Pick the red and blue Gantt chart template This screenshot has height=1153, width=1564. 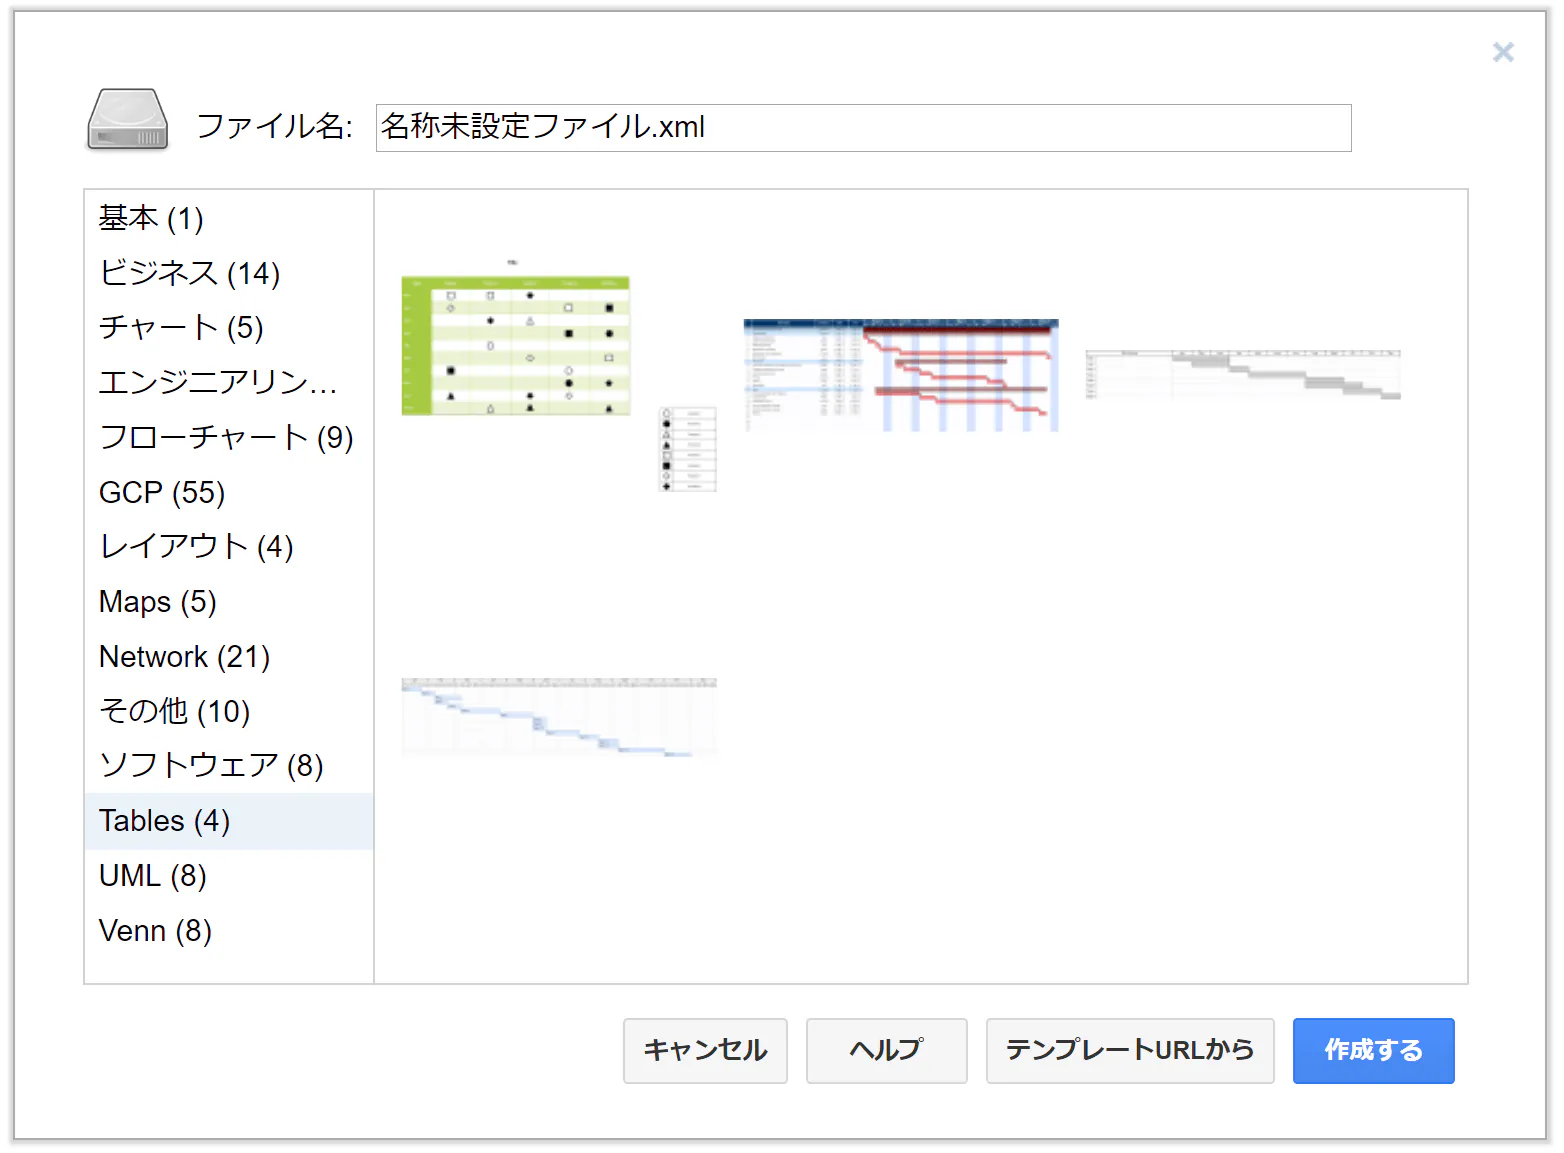coord(901,375)
